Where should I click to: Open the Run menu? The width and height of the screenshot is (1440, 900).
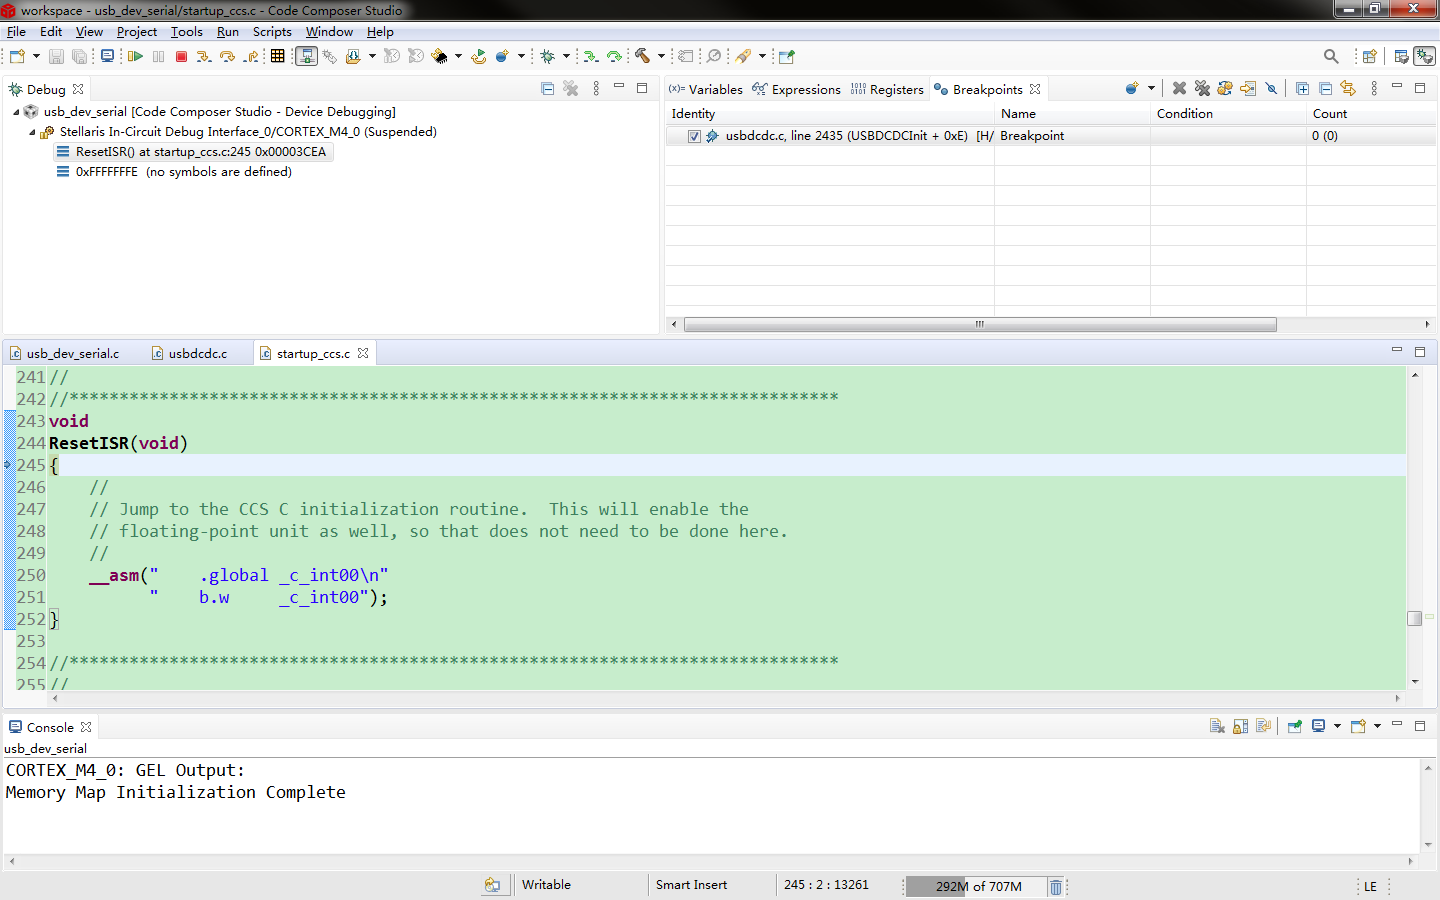click(x=228, y=32)
